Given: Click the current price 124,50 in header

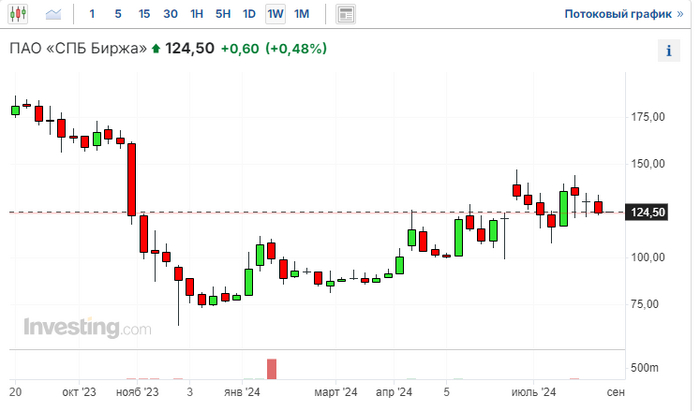Looking at the screenshot, I should [190, 48].
